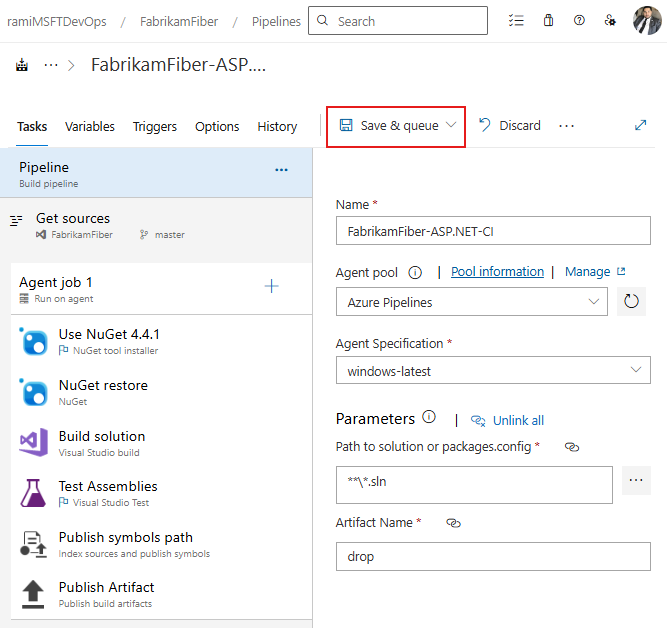
Task: Open user settings icon in header
Action: click(610, 20)
